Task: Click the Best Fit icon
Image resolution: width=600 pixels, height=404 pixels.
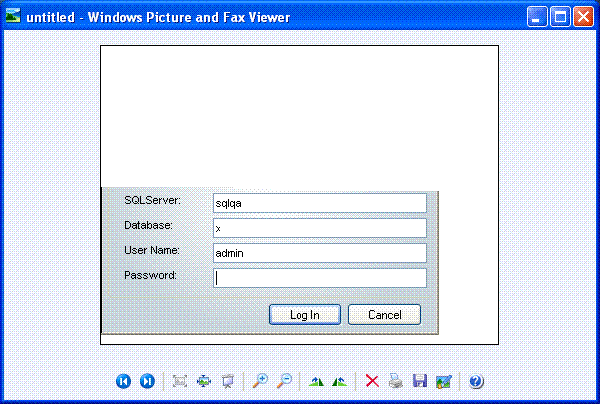Action: pos(180,381)
